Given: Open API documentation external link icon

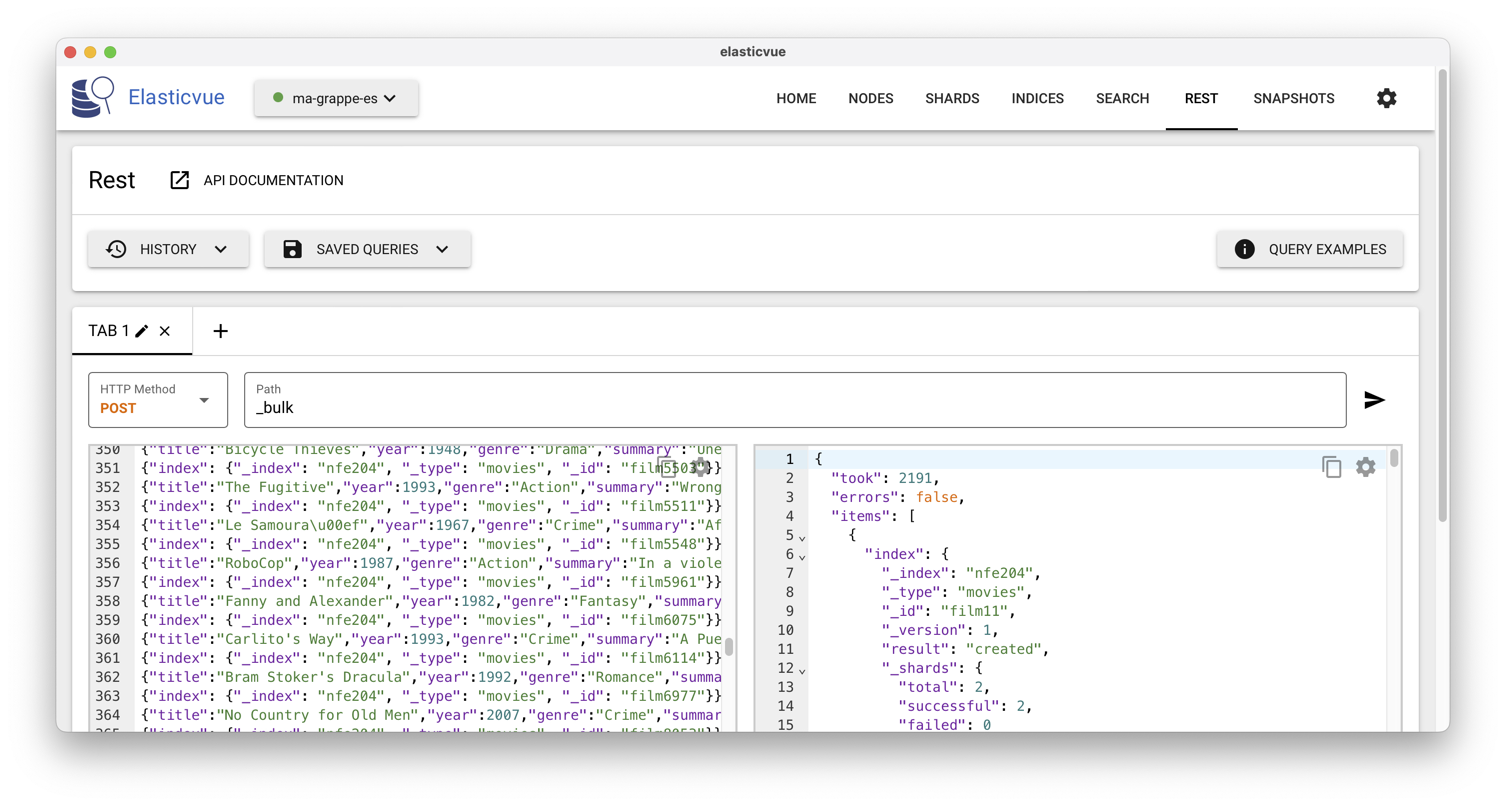Looking at the screenshot, I should pyautogui.click(x=180, y=180).
